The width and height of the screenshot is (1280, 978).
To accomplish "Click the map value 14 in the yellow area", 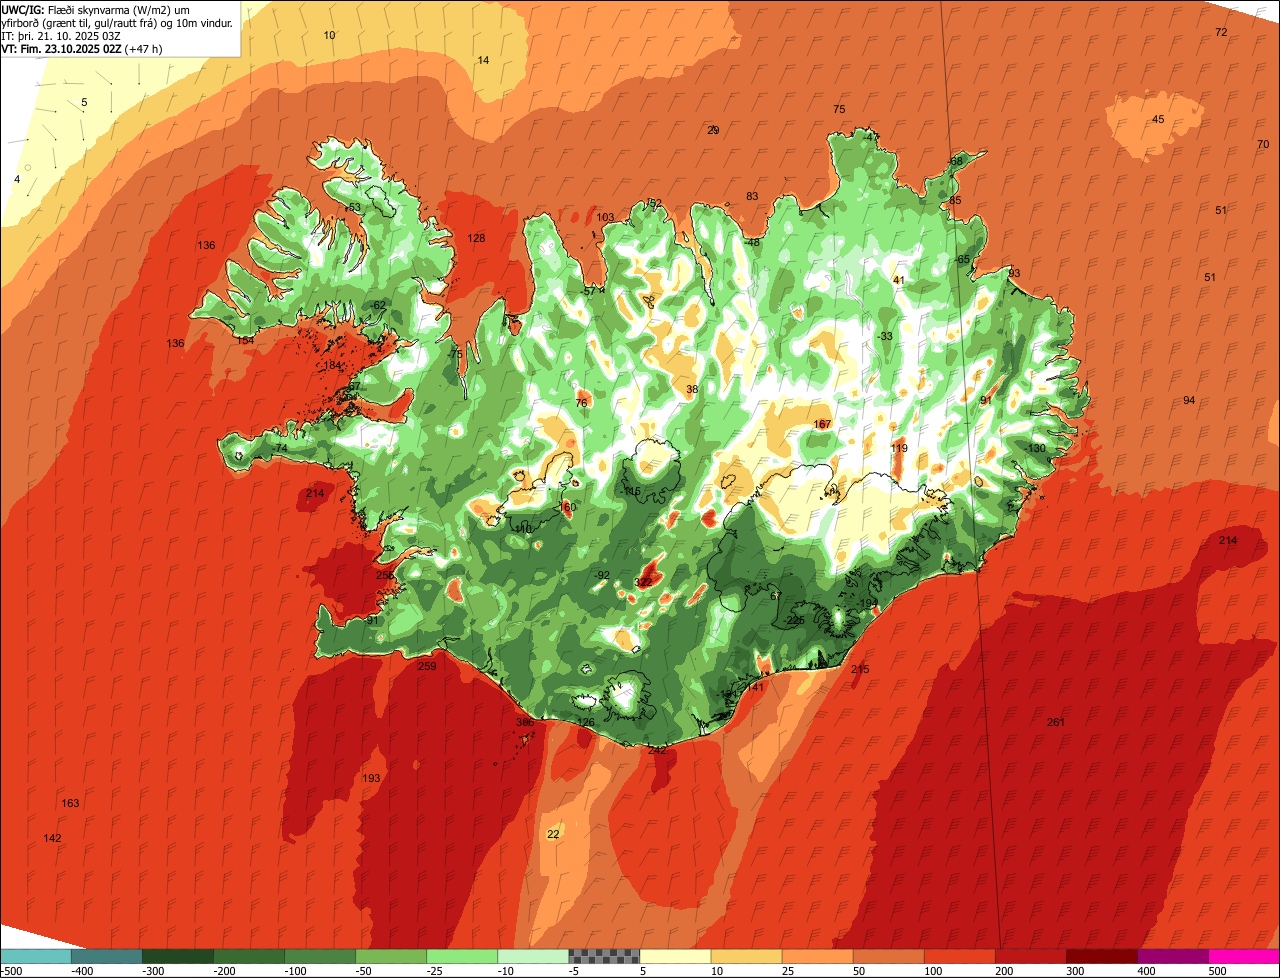I will point(483,60).
